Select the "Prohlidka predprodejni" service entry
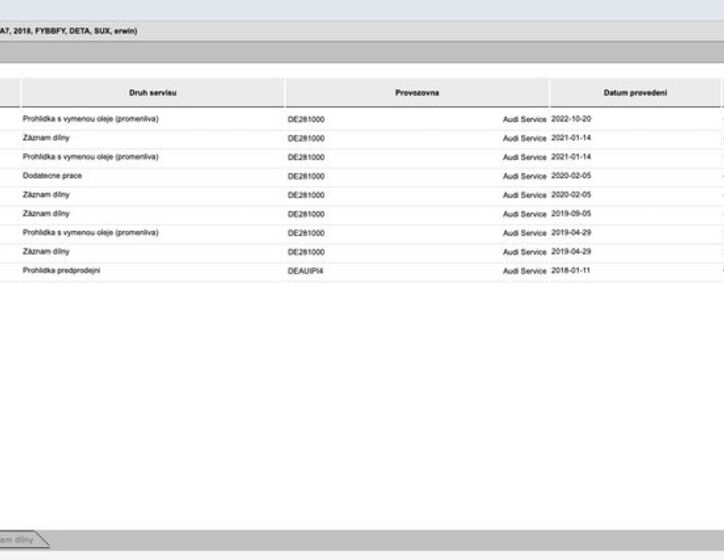The width and height of the screenshot is (724, 560). click(x=61, y=270)
